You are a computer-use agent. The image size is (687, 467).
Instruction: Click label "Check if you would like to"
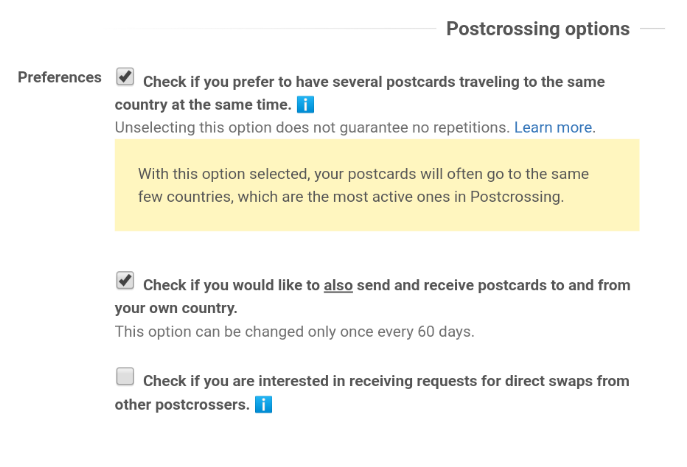[x=231, y=285]
